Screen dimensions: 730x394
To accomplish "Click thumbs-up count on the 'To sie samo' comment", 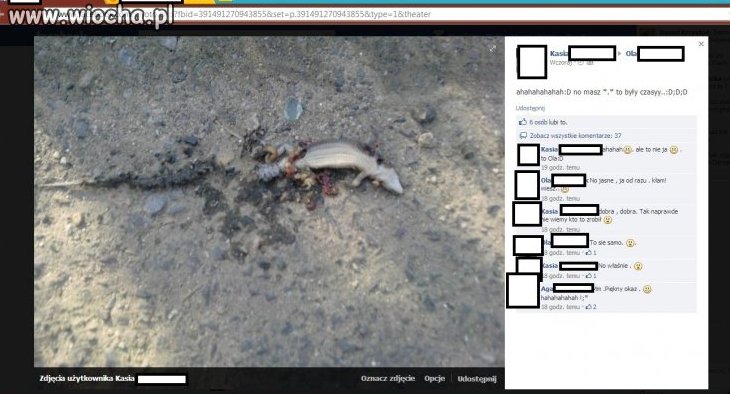I will (591, 252).
